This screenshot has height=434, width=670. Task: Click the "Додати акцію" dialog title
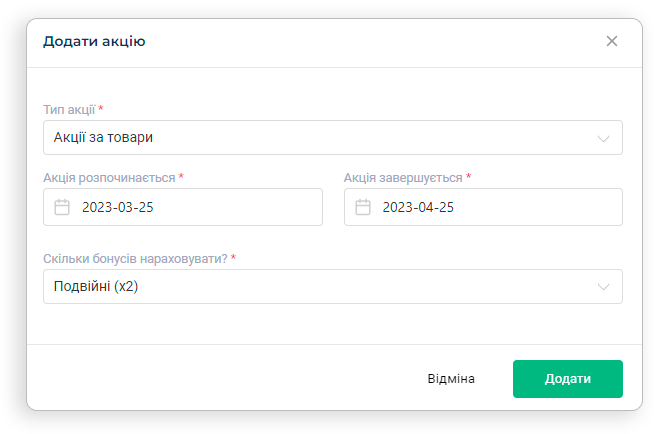pyautogui.click(x=94, y=41)
